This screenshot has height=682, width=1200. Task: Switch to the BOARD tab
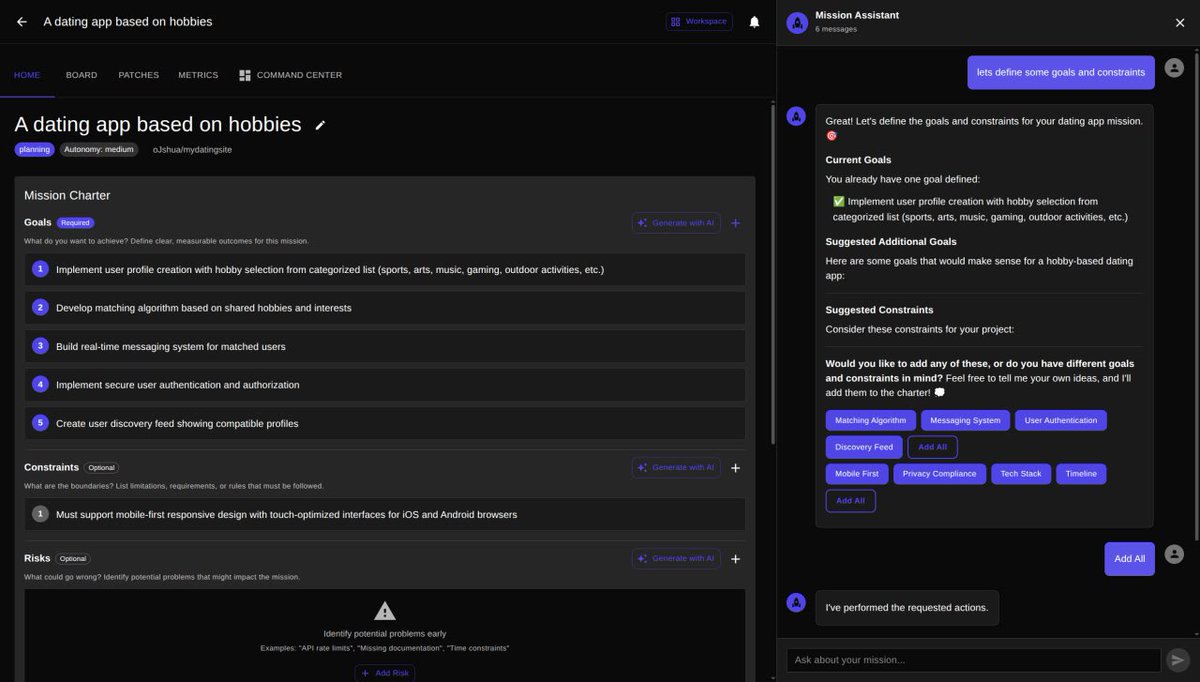click(x=81, y=75)
